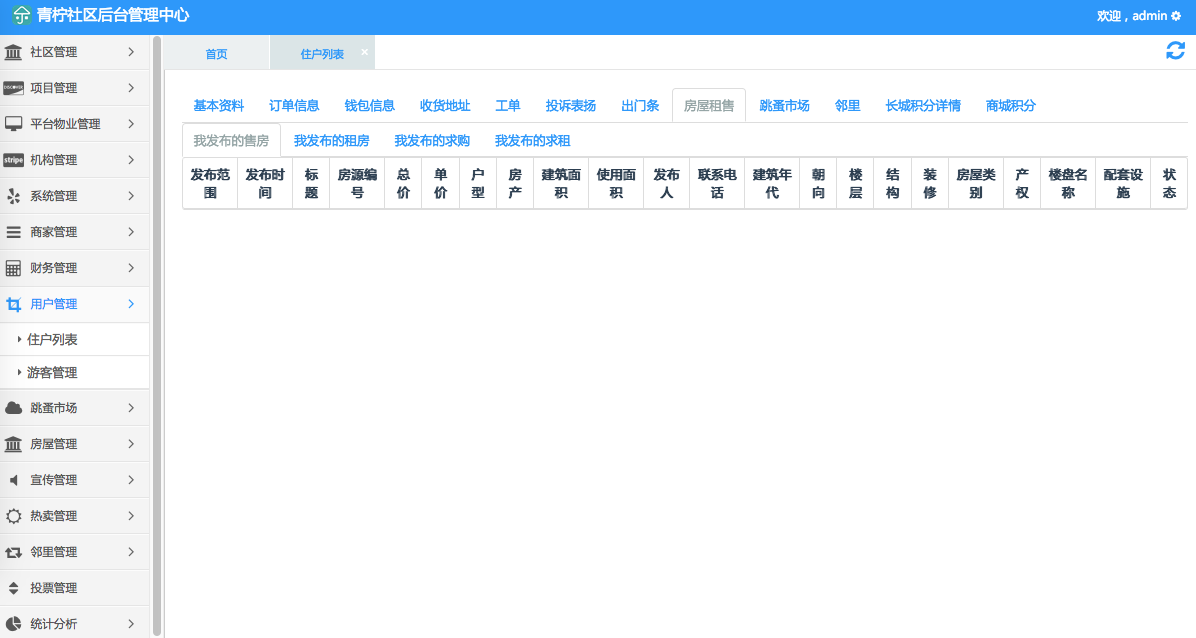Select the 房屋租售 tab
This screenshot has width=1196, height=638.
pos(709,105)
